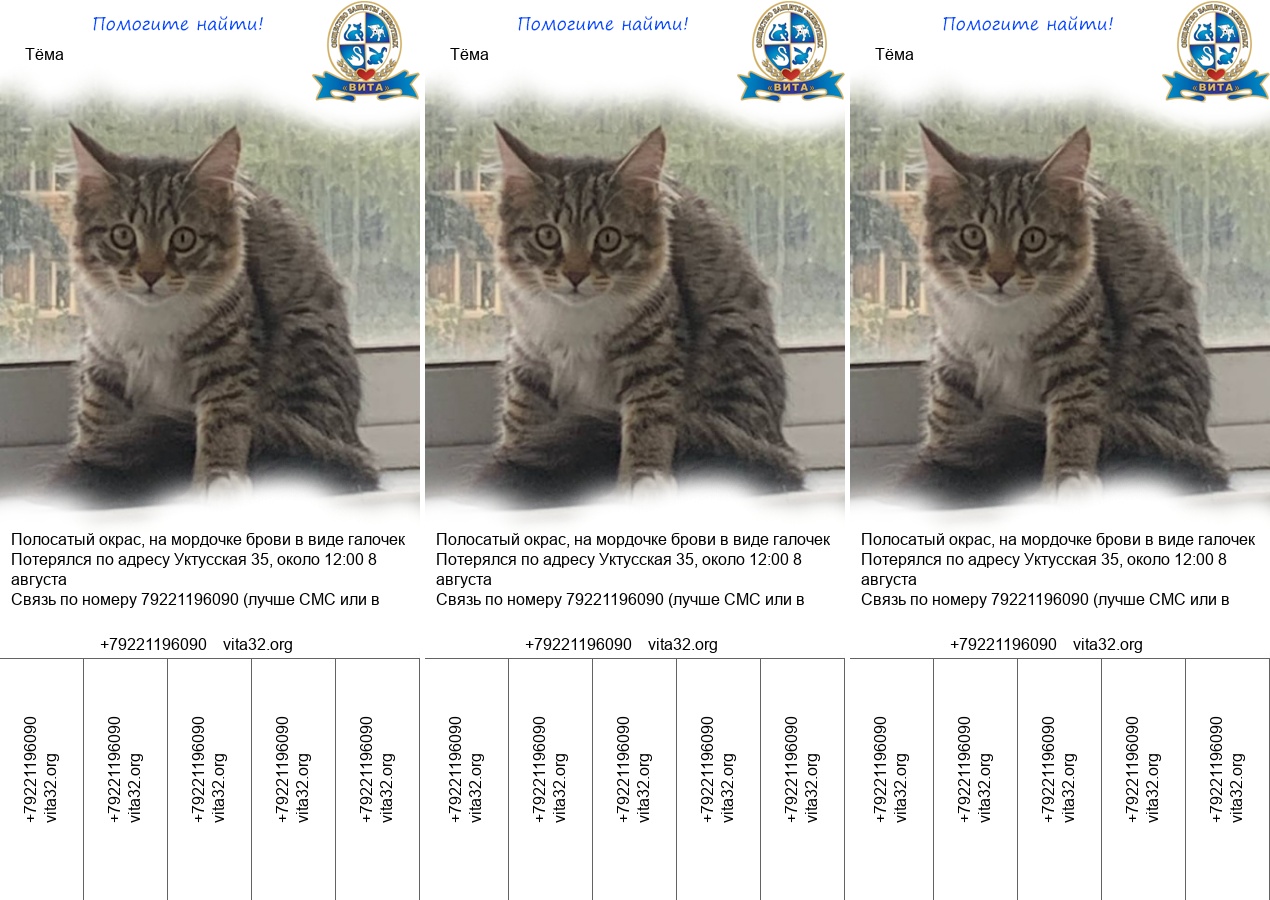This screenshot has width=1270, height=900.
Task: Click the name 'Тёма' on the left flyer
Action: [x=44, y=55]
